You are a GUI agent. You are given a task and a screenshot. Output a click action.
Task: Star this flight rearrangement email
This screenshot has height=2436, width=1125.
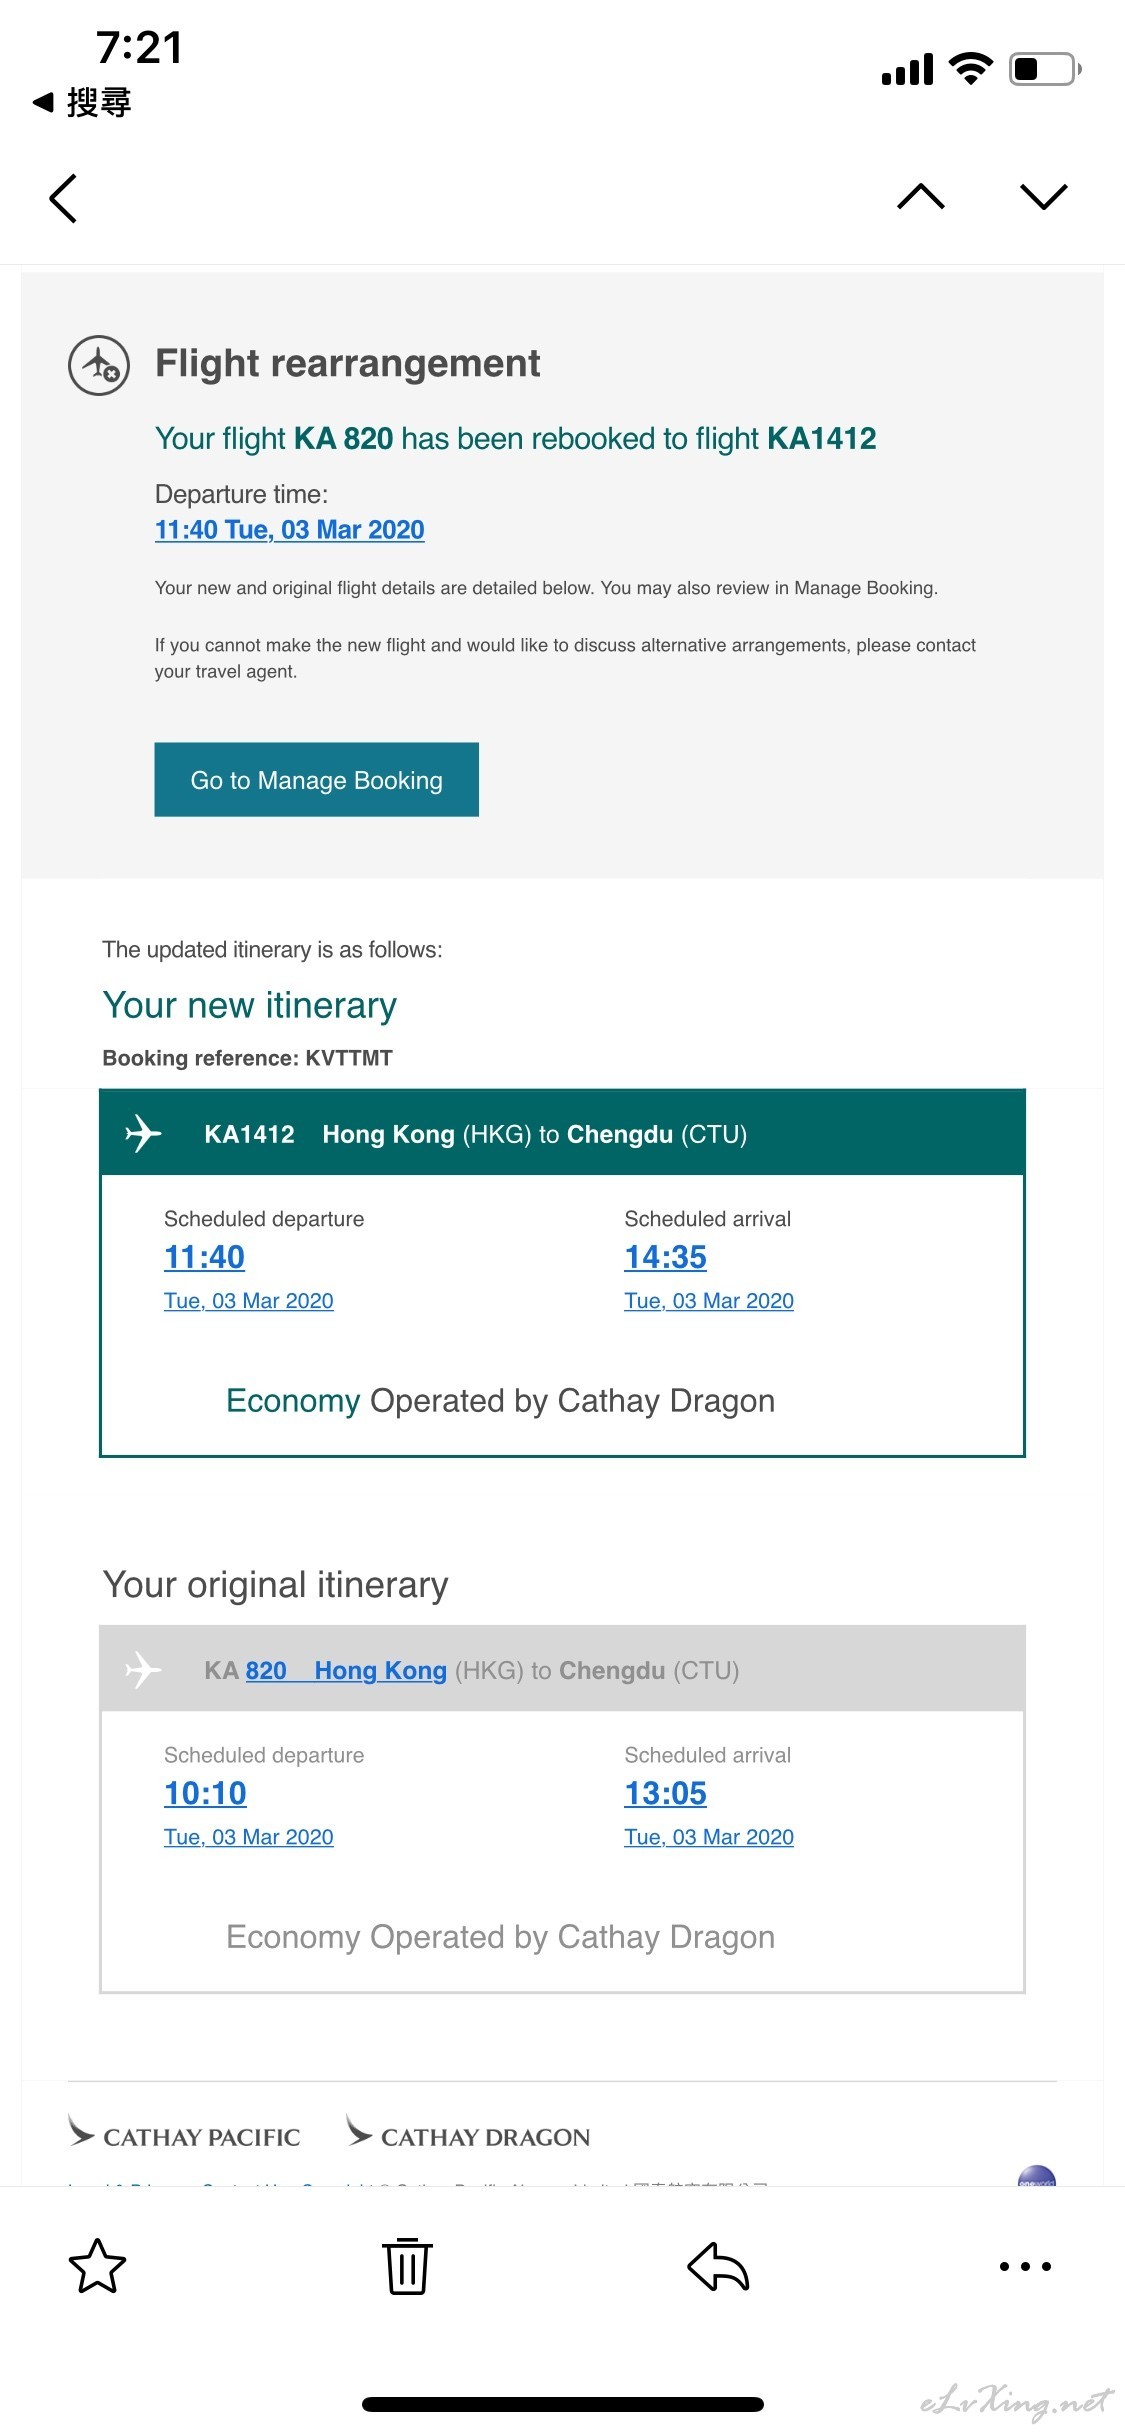[97, 2265]
